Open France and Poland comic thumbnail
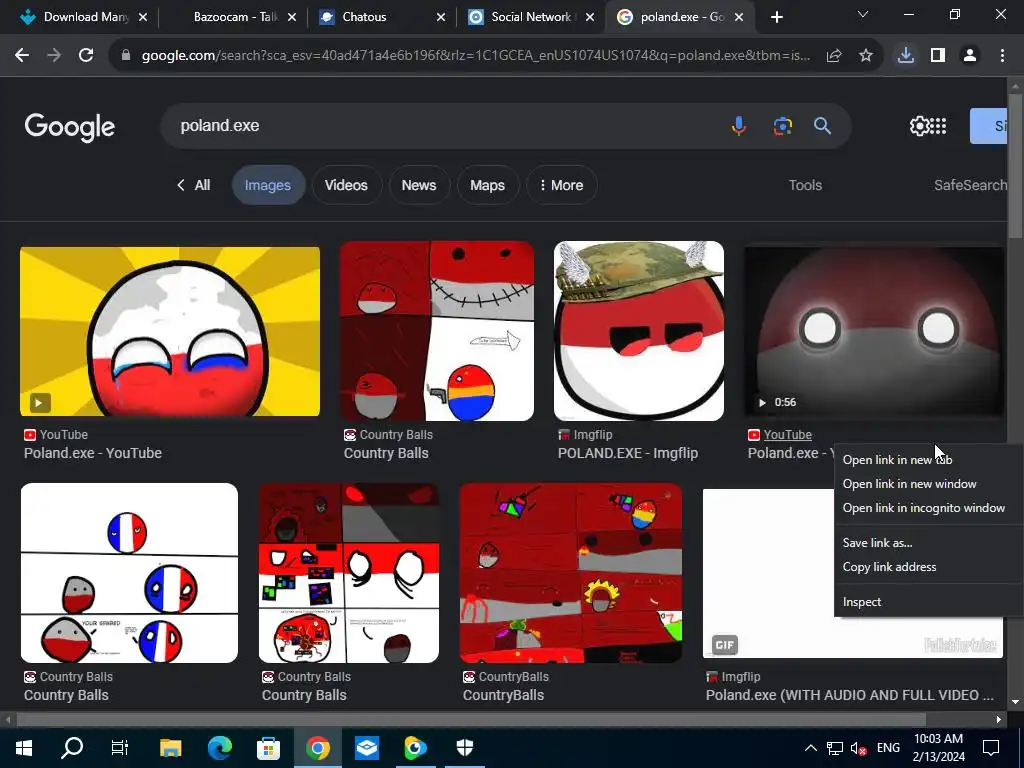The image size is (1024, 768). [129, 573]
